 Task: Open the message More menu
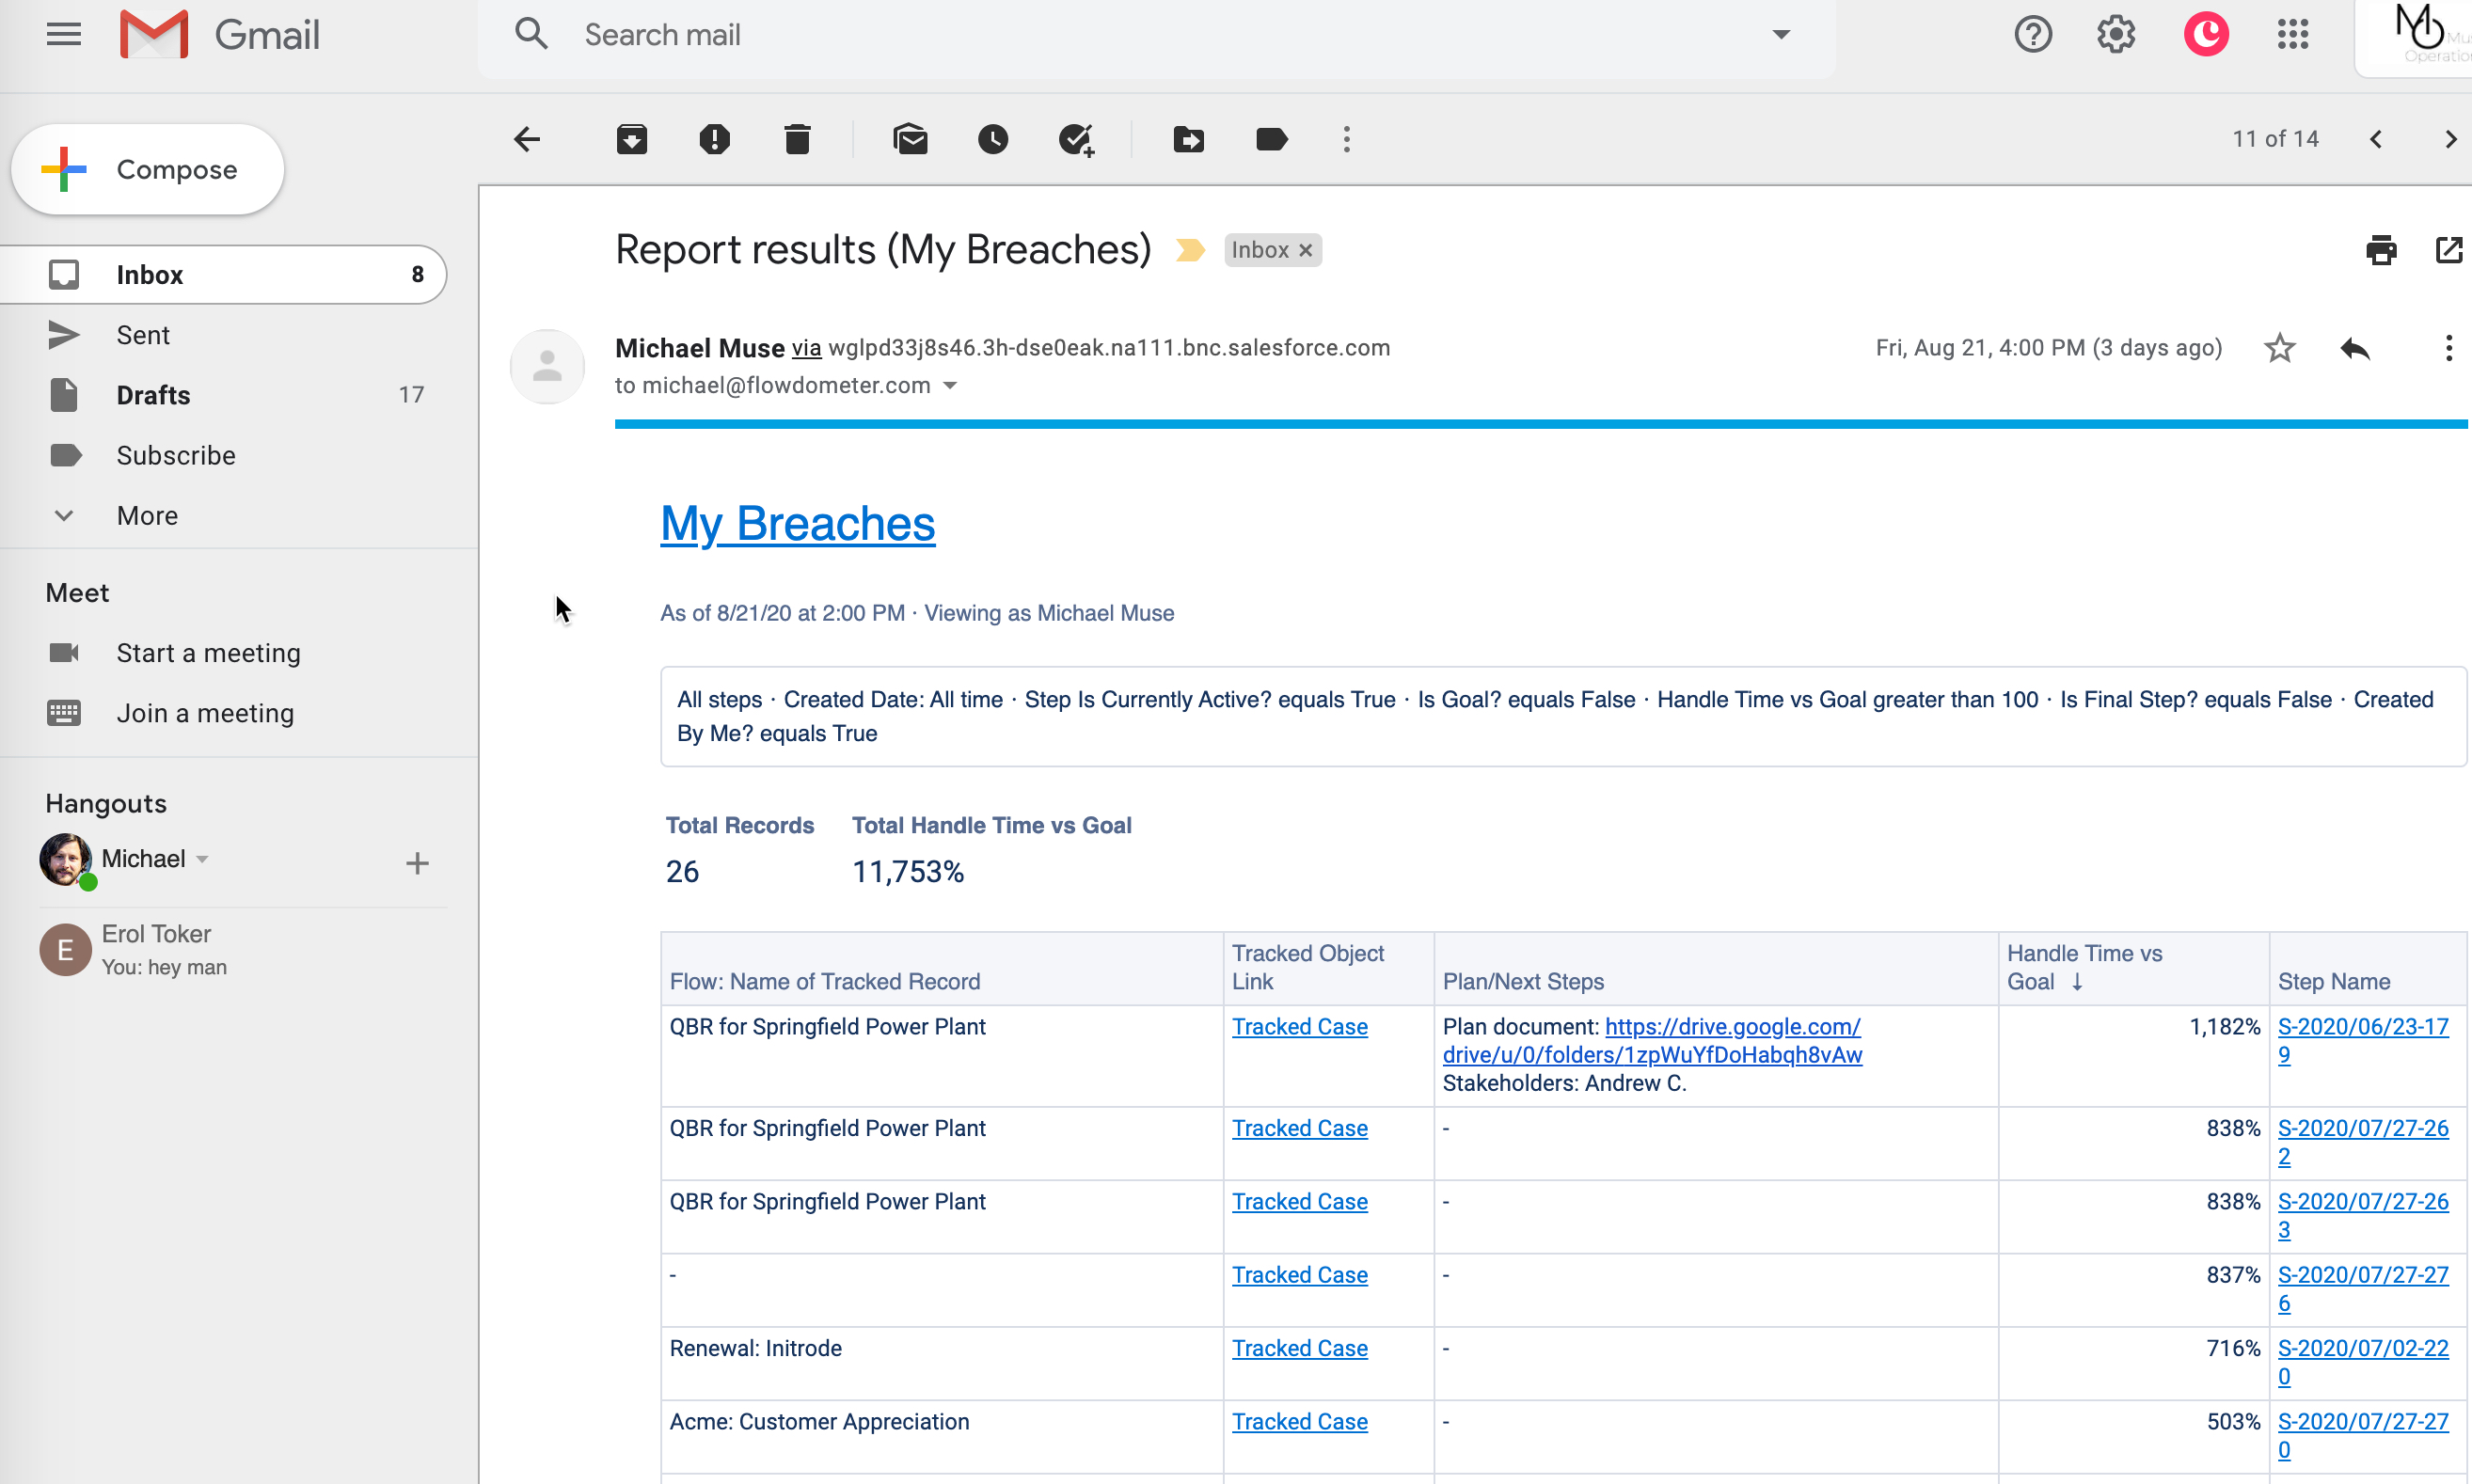pyautogui.click(x=2448, y=348)
